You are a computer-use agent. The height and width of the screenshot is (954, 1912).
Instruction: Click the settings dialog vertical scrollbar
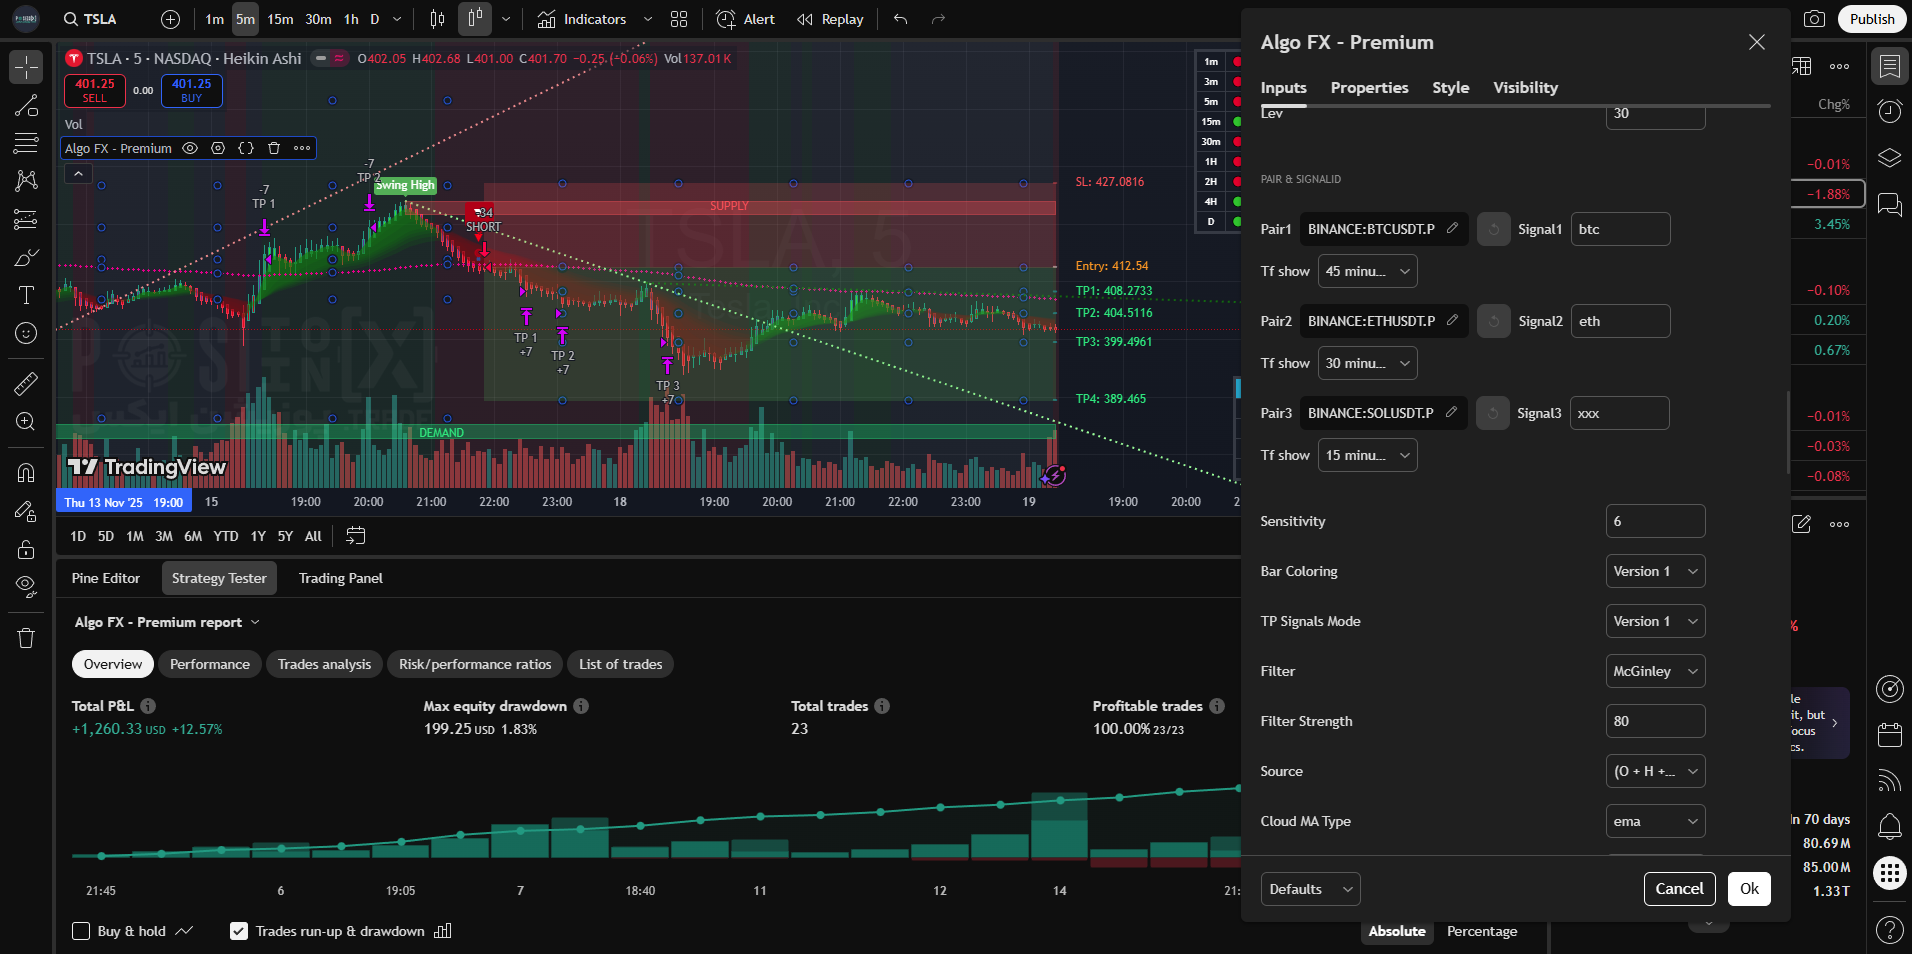[x=1788, y=432]
